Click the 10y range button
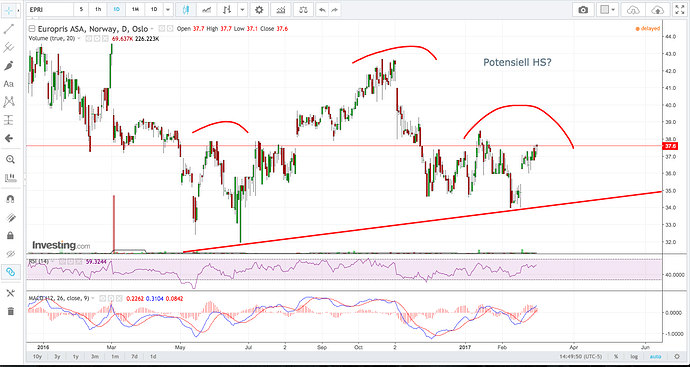Viewport: 690px width, 367px height. point(38,356)
